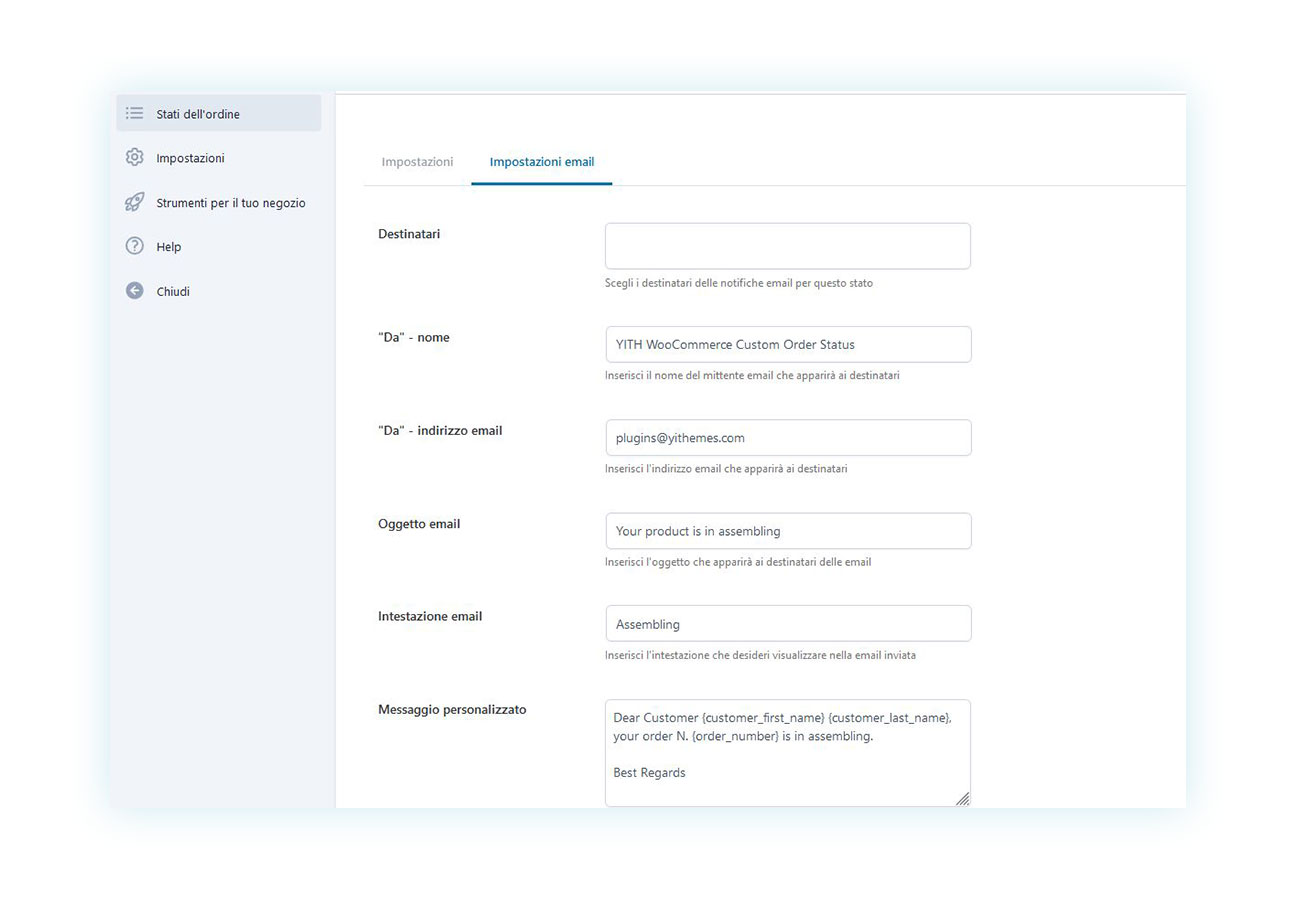The width and height of the screenshot is (1300, 907).
Task: Click the list icon beside Stati dell'ordine
Action: (135, 113)
